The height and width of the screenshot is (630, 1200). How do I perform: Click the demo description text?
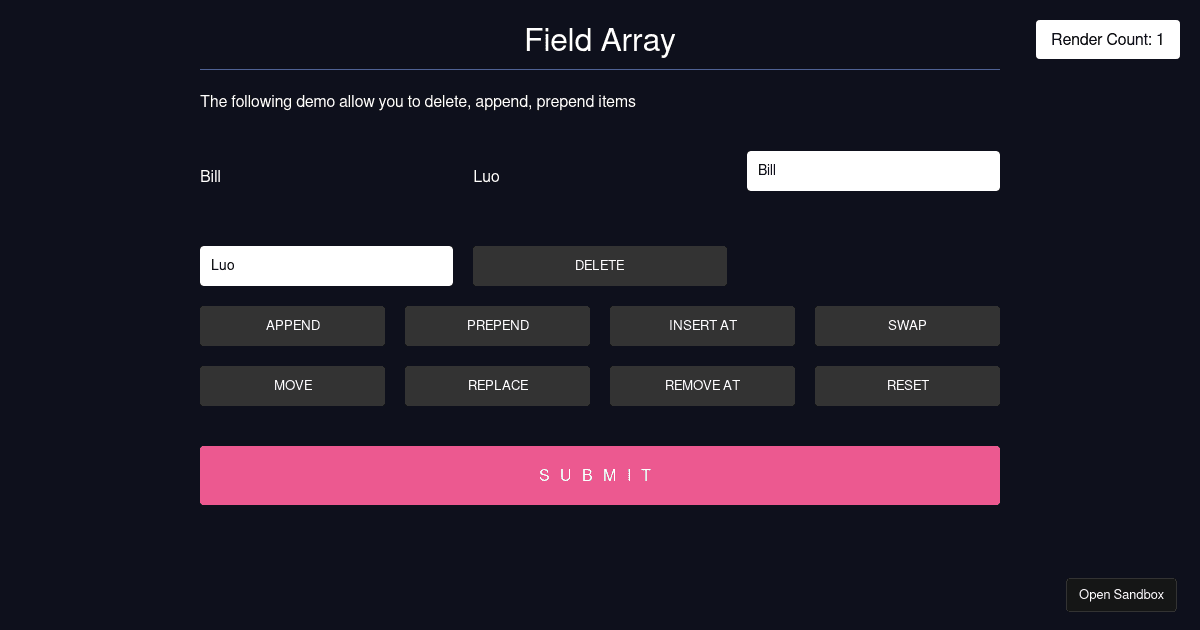pos(417,101)
